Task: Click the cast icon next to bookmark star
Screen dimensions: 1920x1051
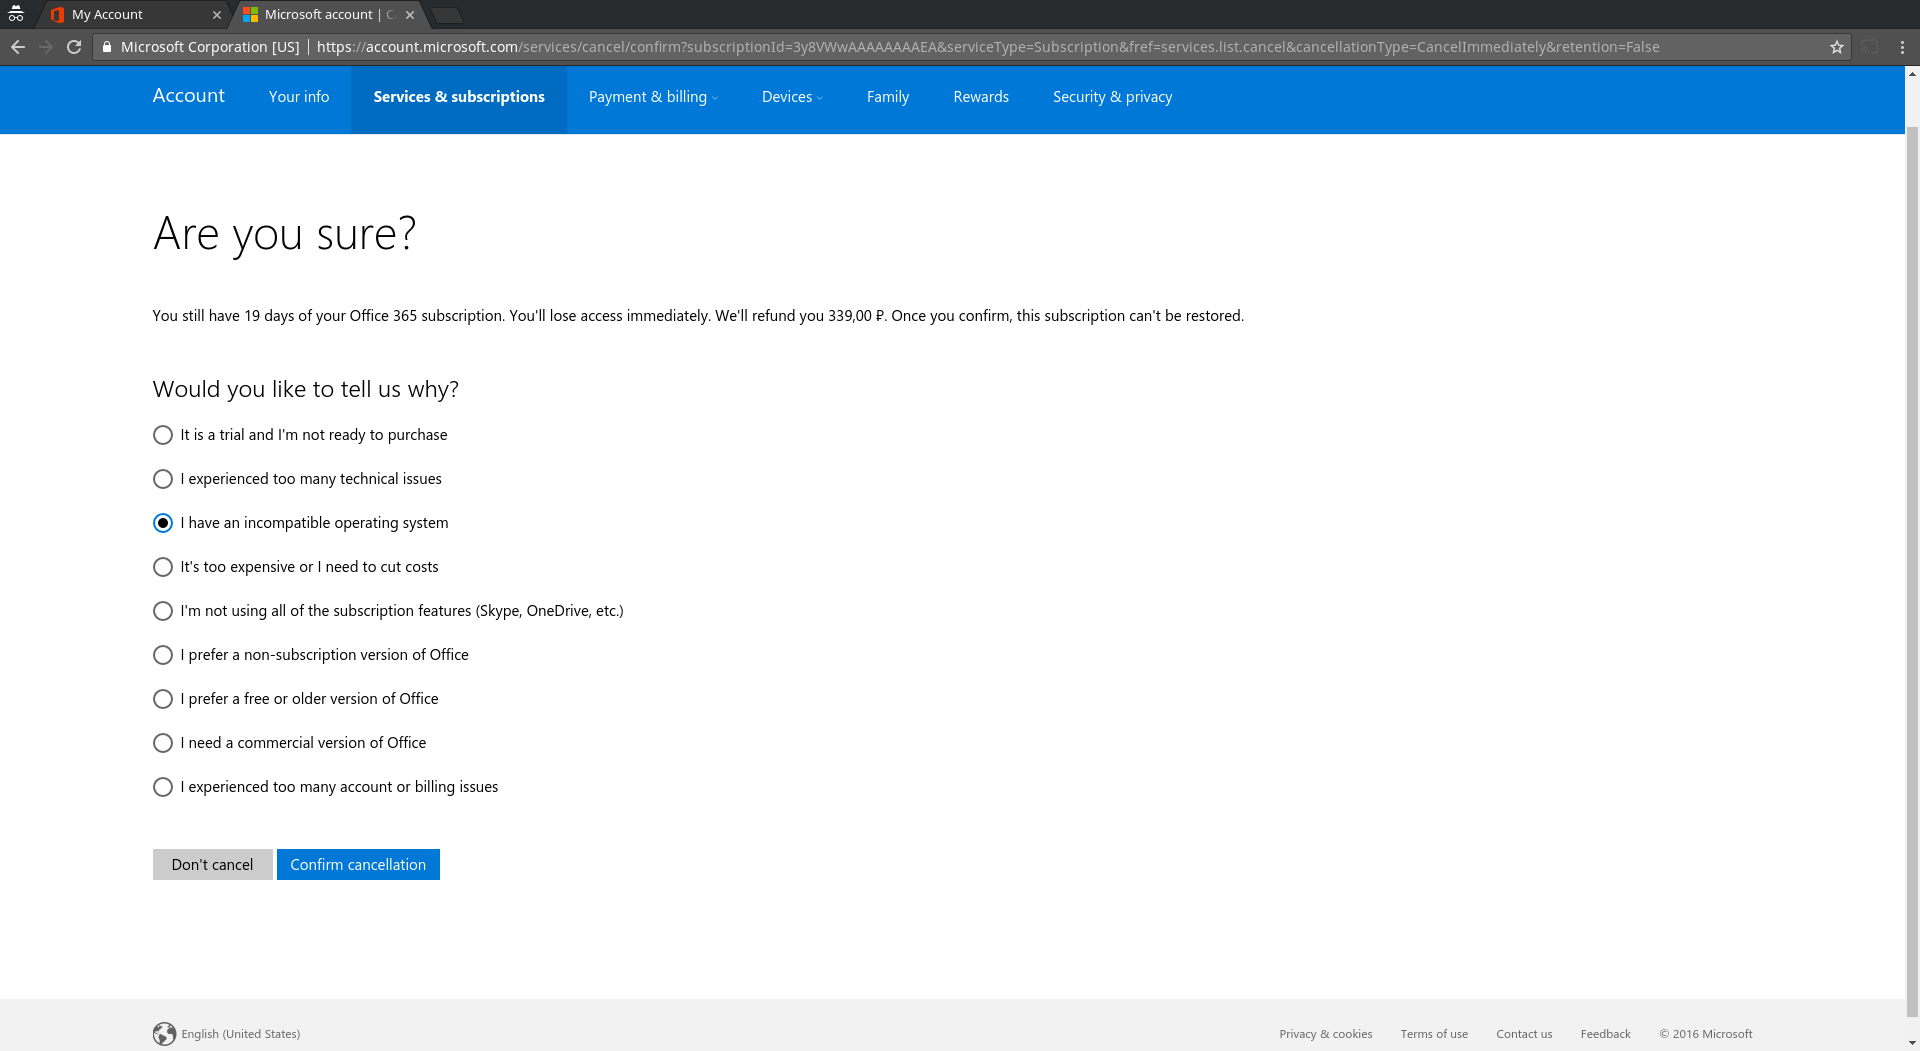Action: [1870, 47]
